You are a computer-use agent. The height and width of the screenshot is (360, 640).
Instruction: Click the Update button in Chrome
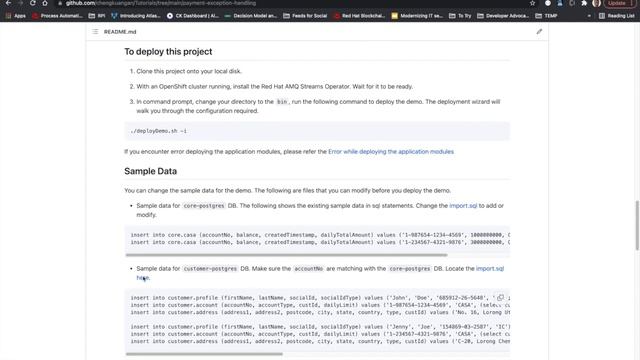619,3
